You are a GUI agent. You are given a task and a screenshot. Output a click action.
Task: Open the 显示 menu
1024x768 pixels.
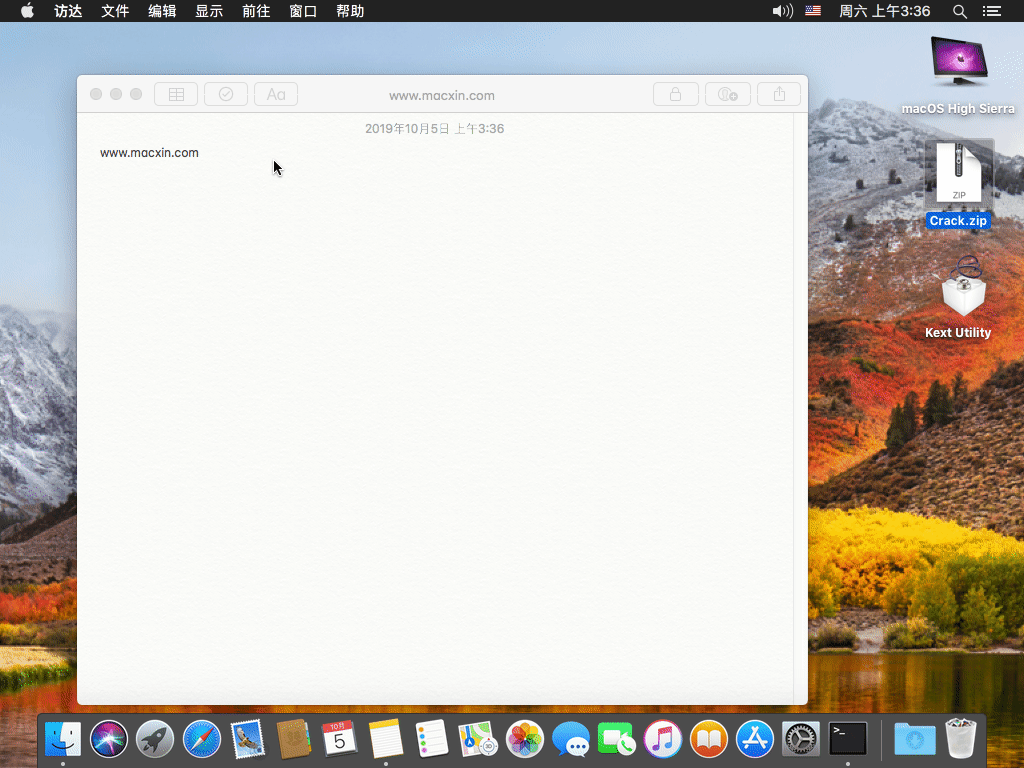(x=209, y=11)
